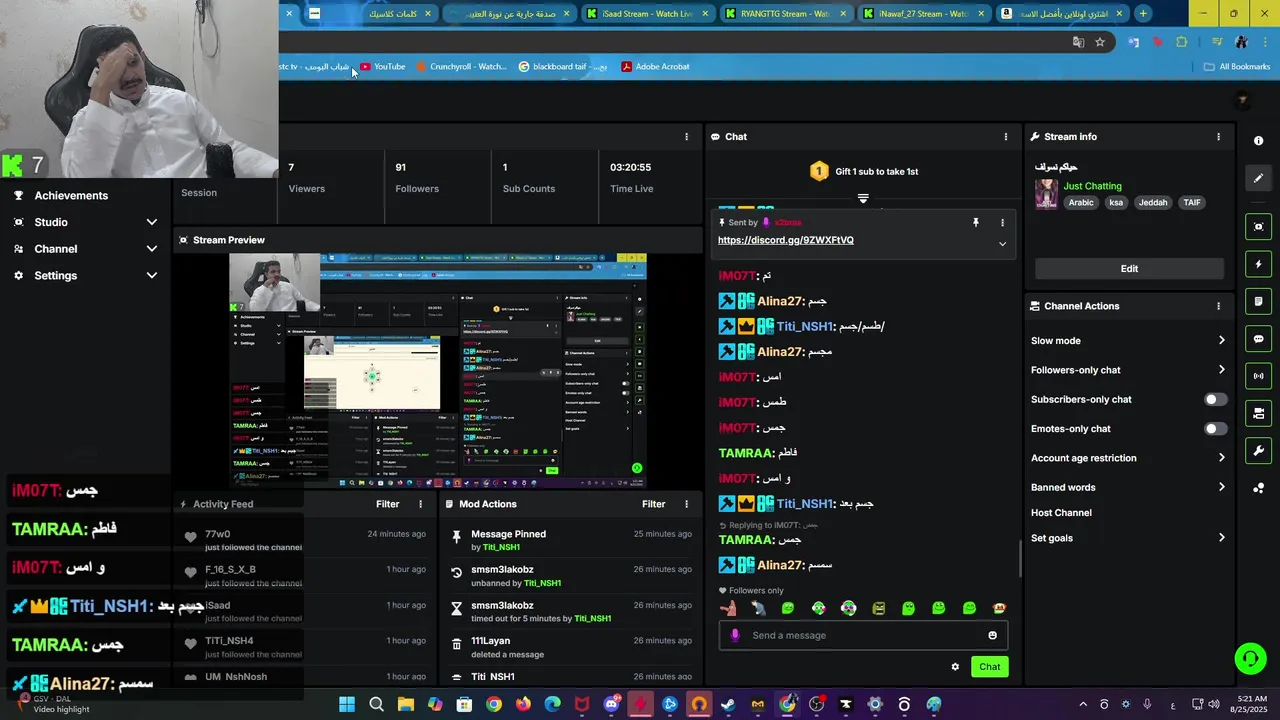Switch to iSaad Stream browser tab
Viewport: 1280px width, 720px height.
[646, 14]
